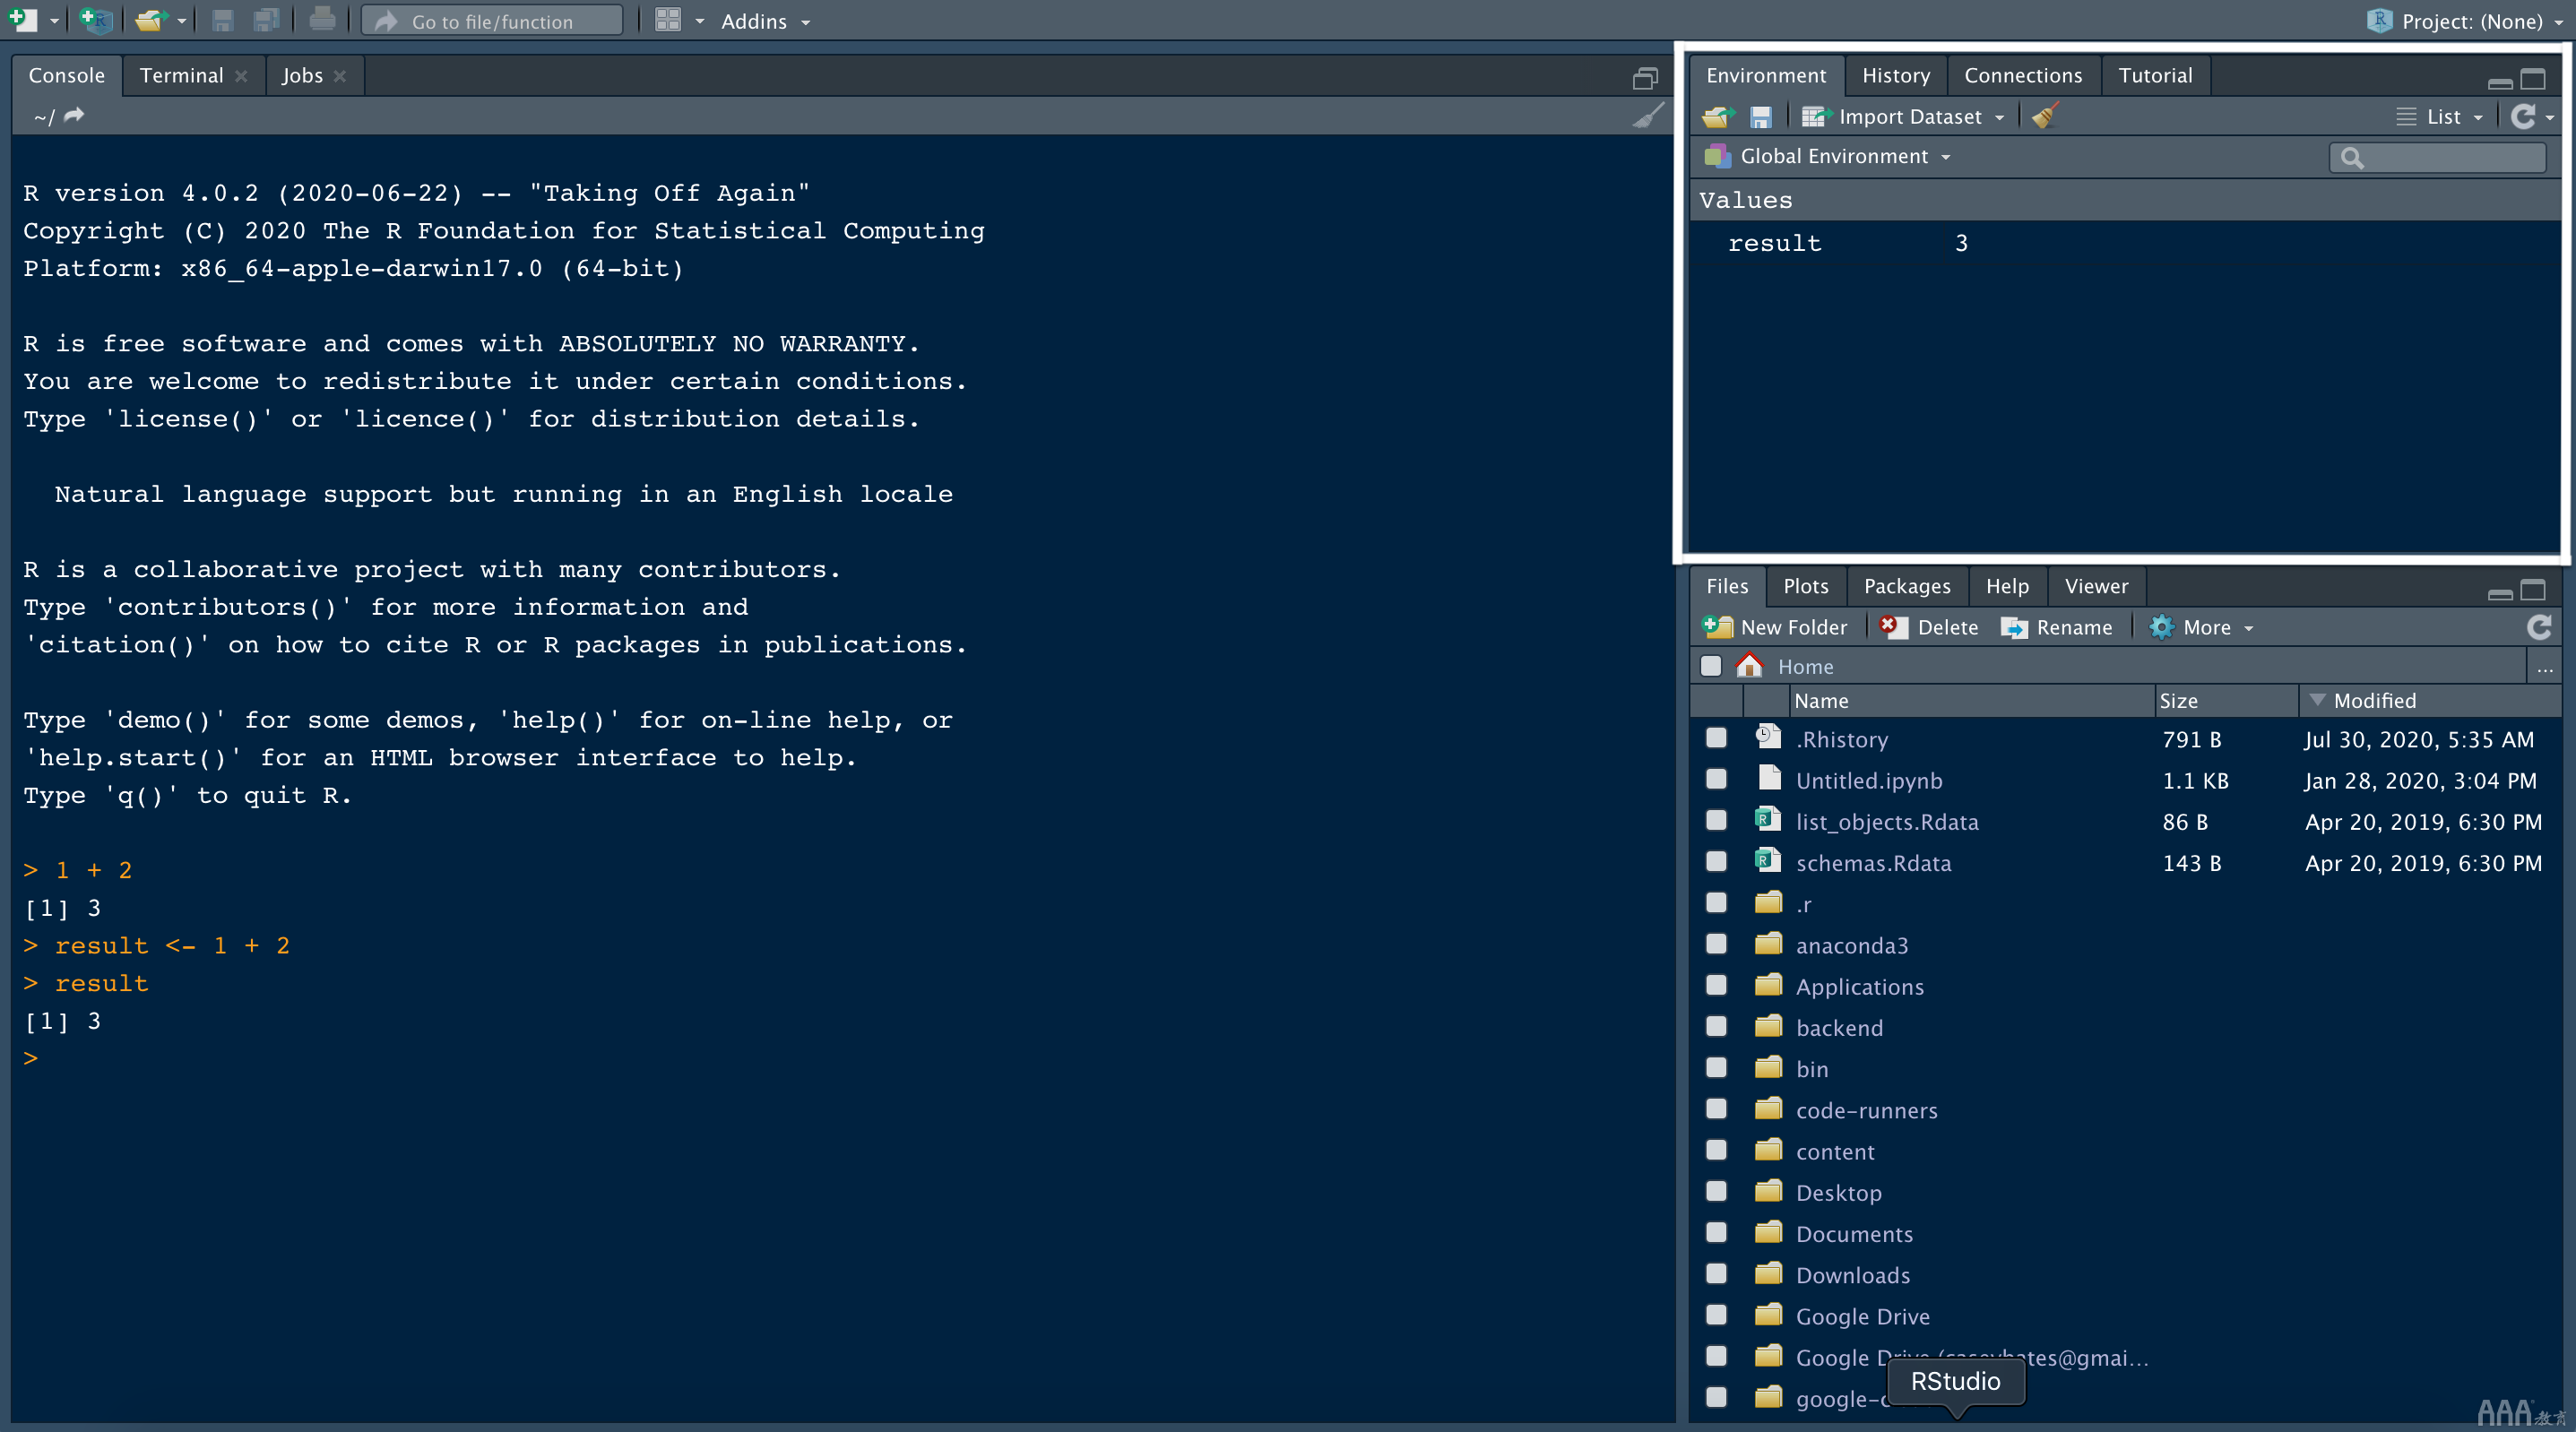The height and width of the screenshot is (1432, 2576).
Task: Check the .Rhistory file checkbox
Action: coord(1716,738)
